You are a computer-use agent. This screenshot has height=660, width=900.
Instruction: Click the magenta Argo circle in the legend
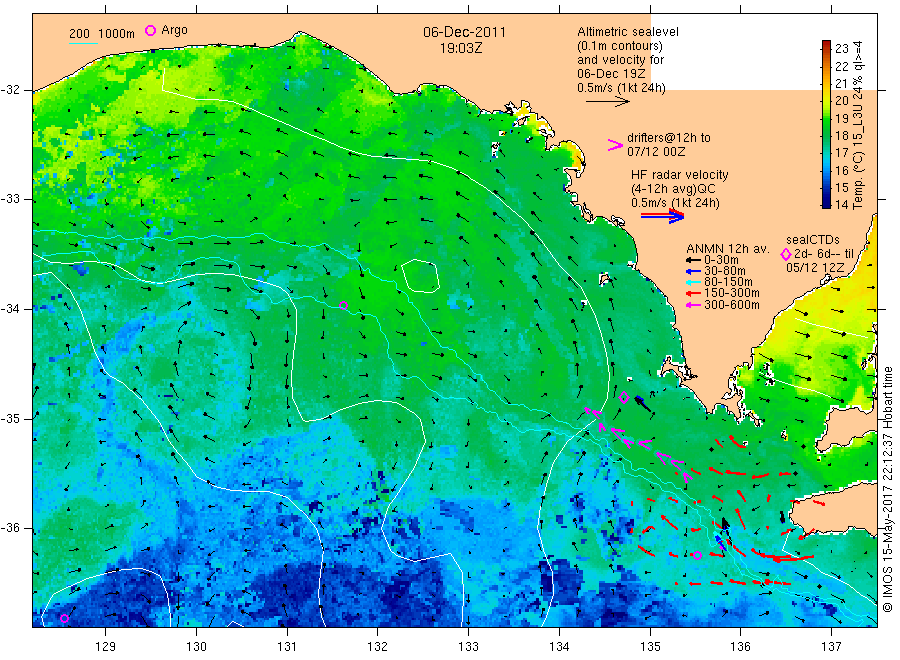[x=150, y=30]
